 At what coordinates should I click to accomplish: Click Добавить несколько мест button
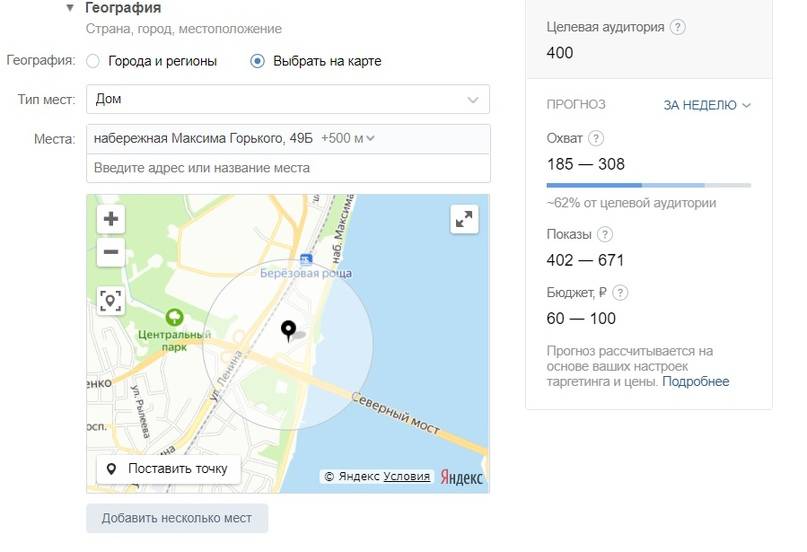[x=177, y=518]
